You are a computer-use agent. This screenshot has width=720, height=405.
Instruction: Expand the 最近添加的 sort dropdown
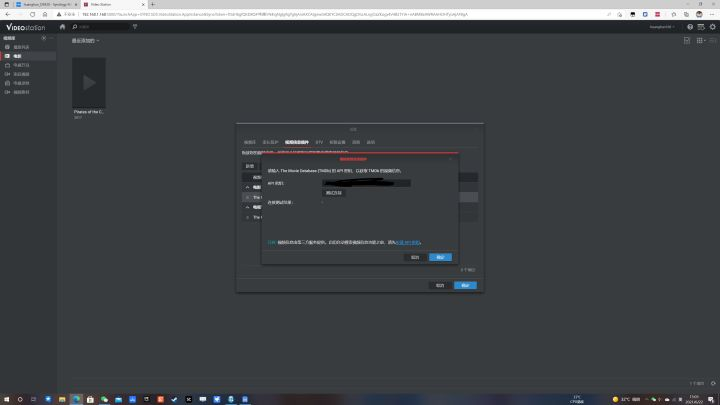[x=84, y=41]
